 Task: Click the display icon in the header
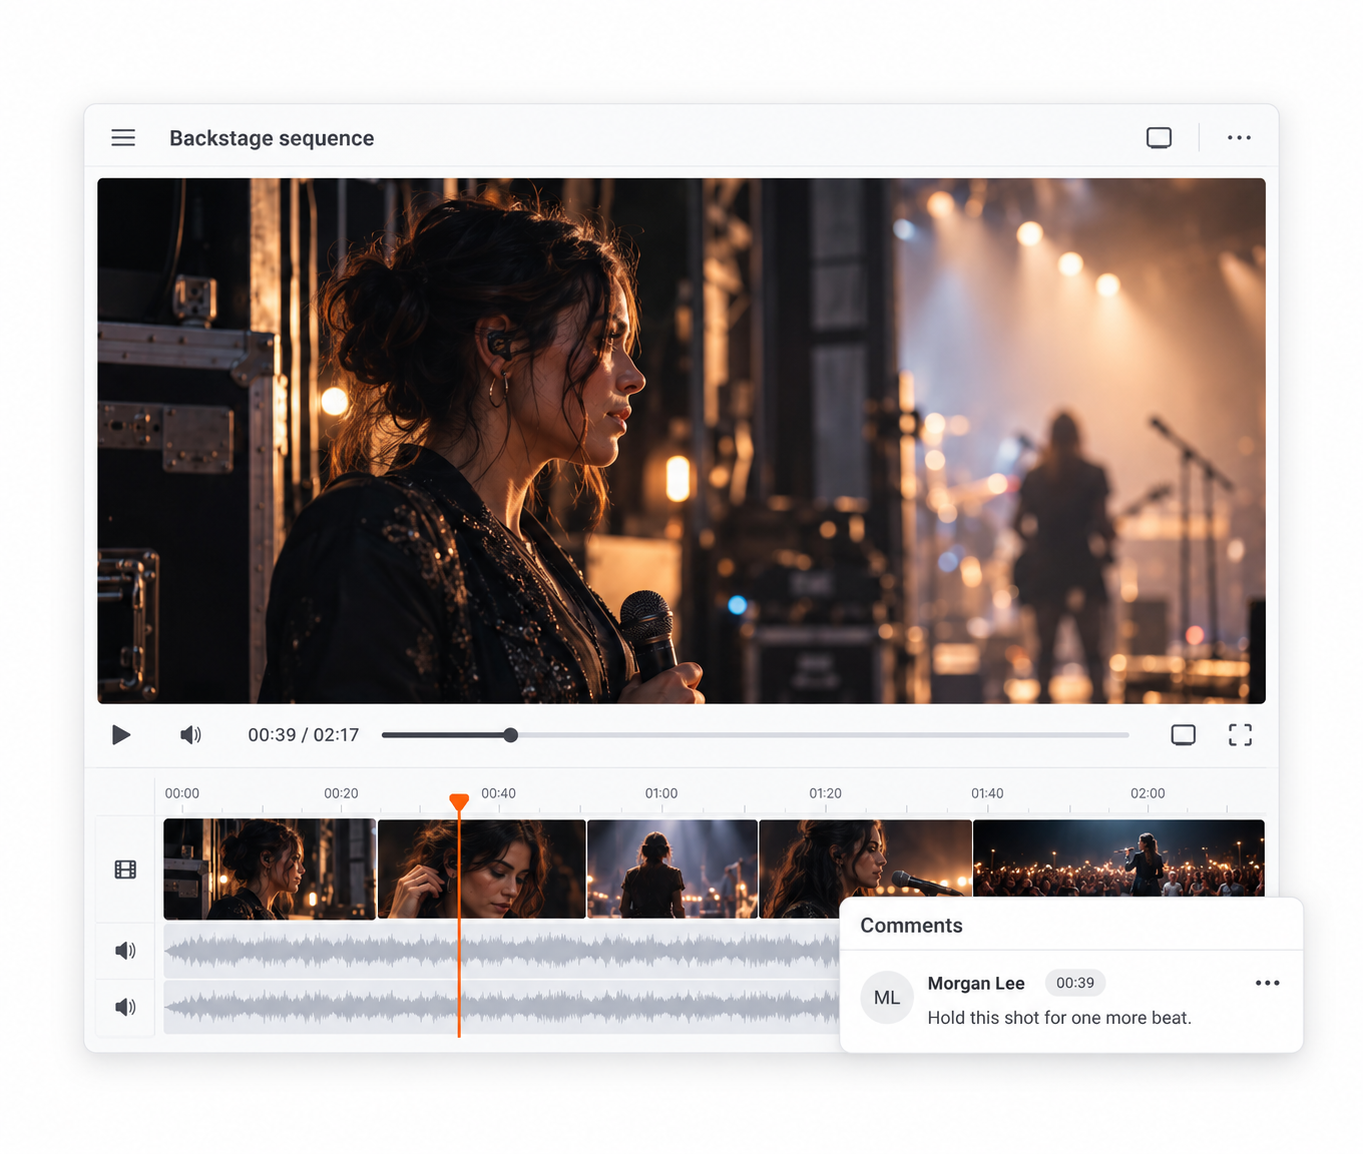click(1159, 138)
